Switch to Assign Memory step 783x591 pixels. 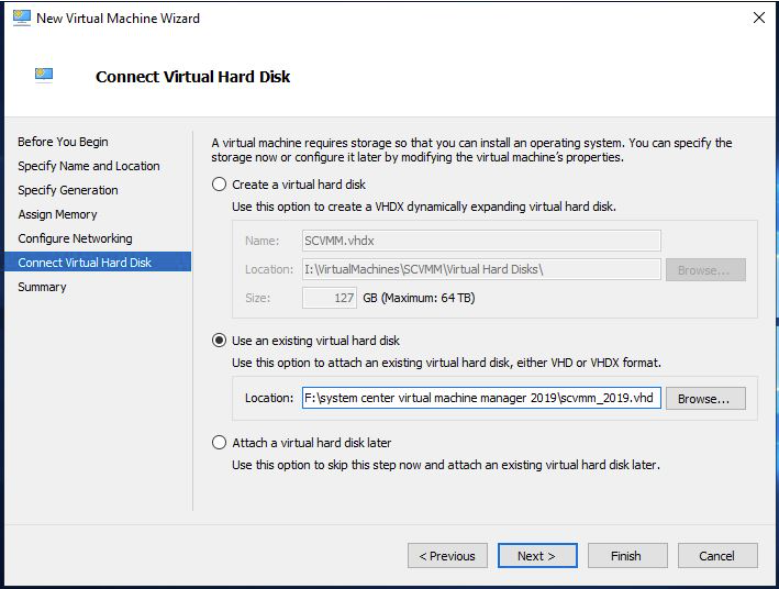pos(57,214)
